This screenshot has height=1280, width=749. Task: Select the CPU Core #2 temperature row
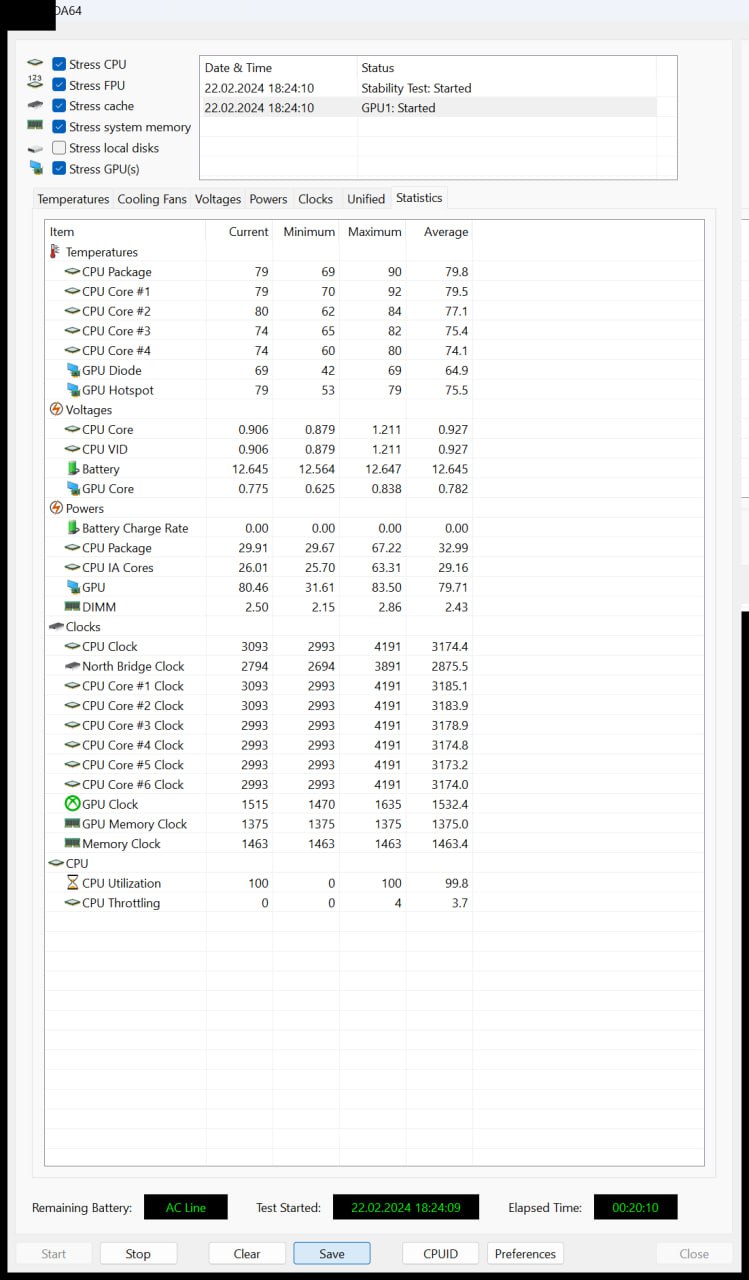[x=258, y=311]
